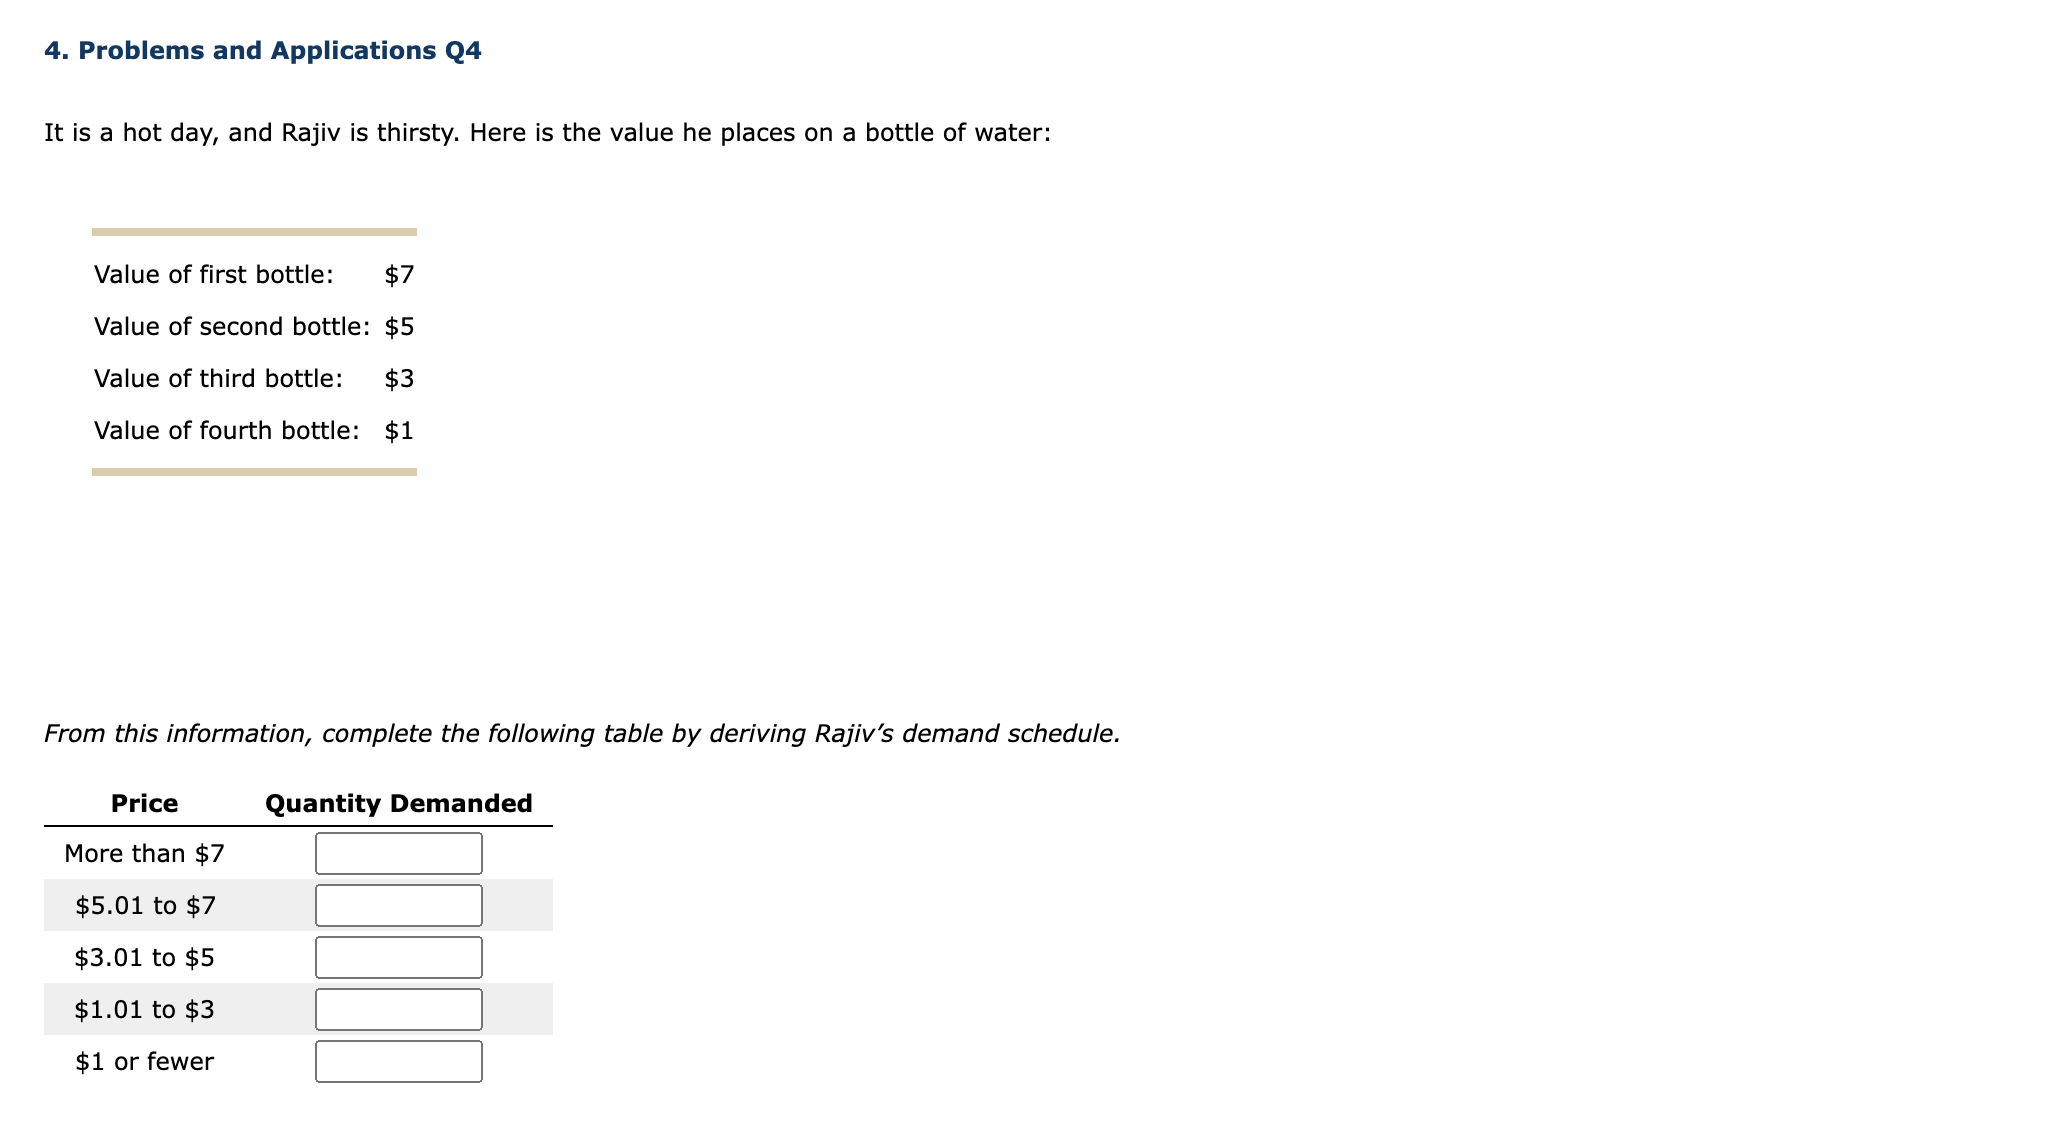The width and height of the screenshot is (2068, 1144).
Task: Click the quantity input for $1 or fewer
Action: point(398,1062)
